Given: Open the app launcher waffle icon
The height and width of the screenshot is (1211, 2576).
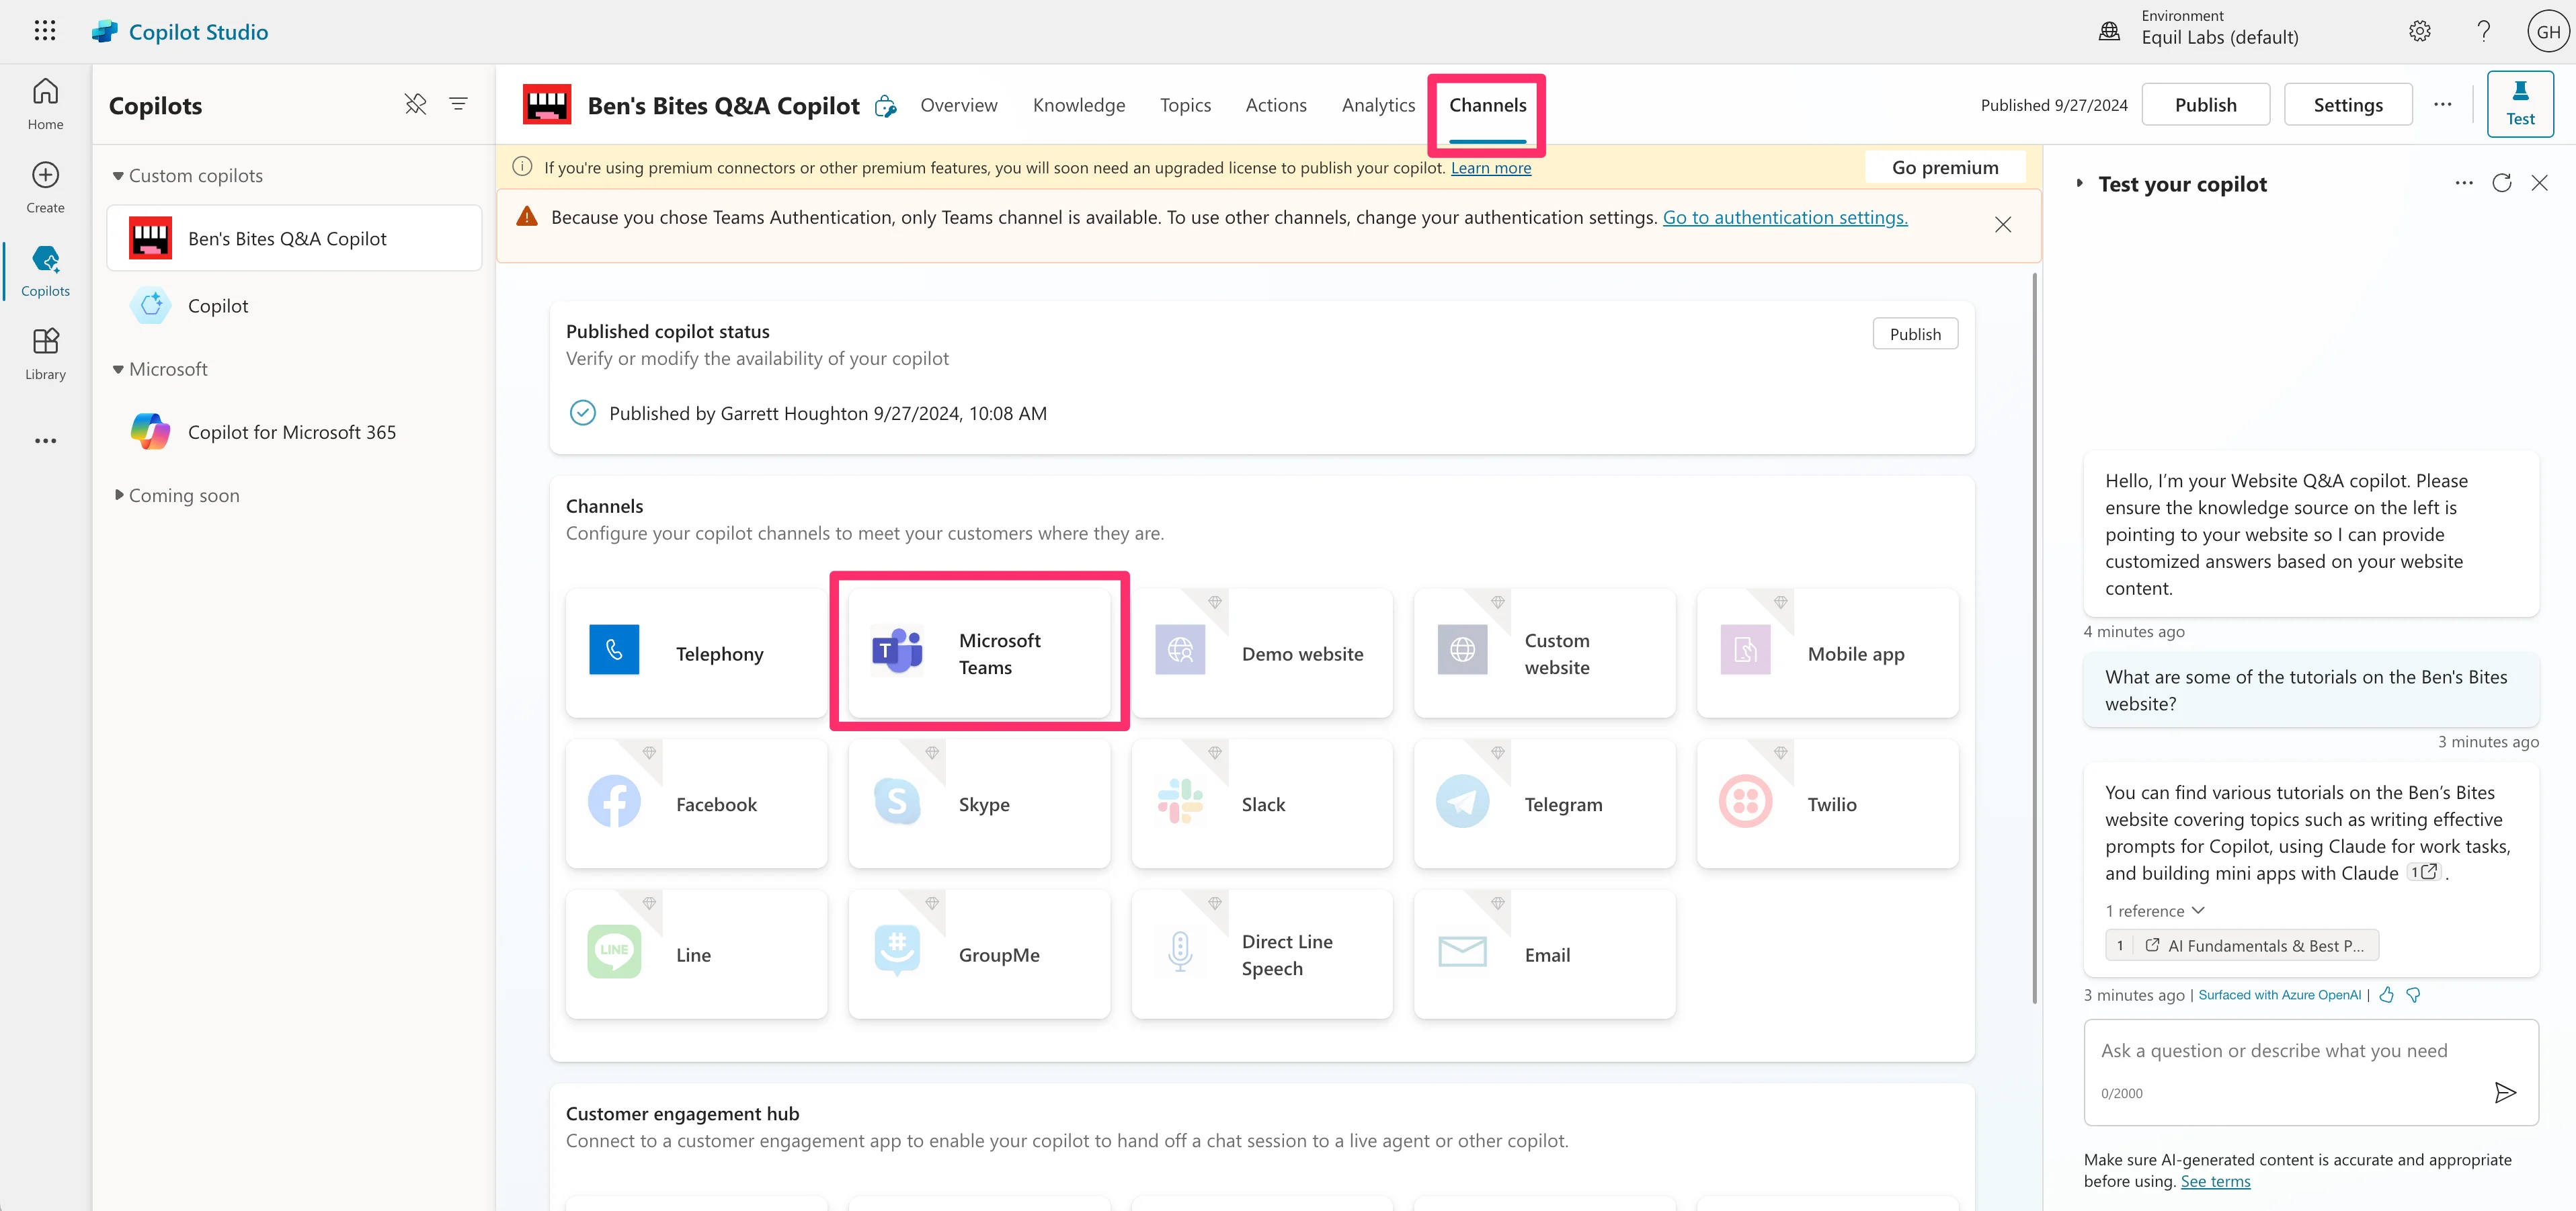Looking at the screenshot, I should (45, 31).
